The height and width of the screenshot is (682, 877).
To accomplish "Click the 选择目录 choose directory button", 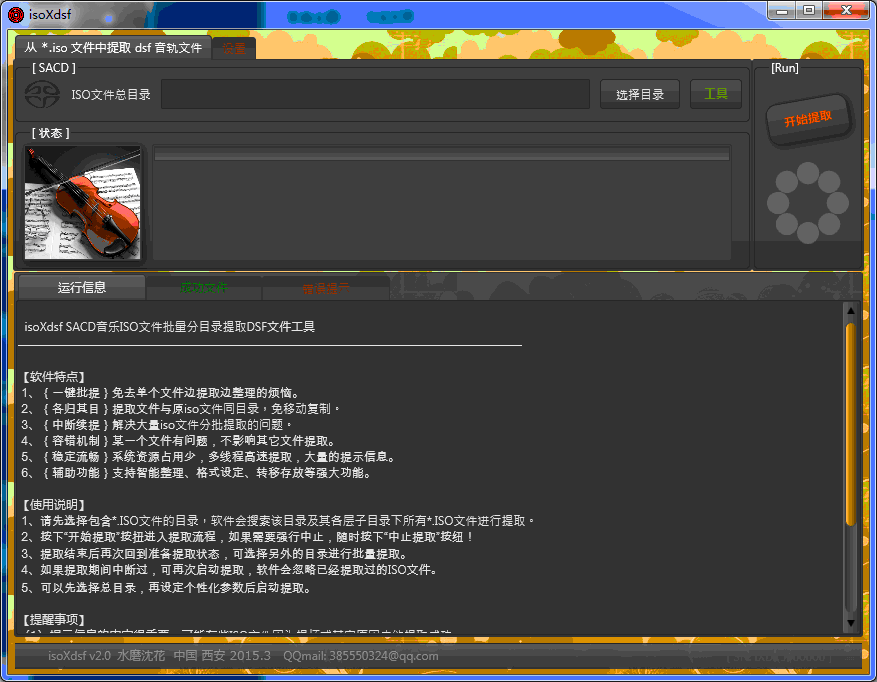I will click(x=640, y=94).
